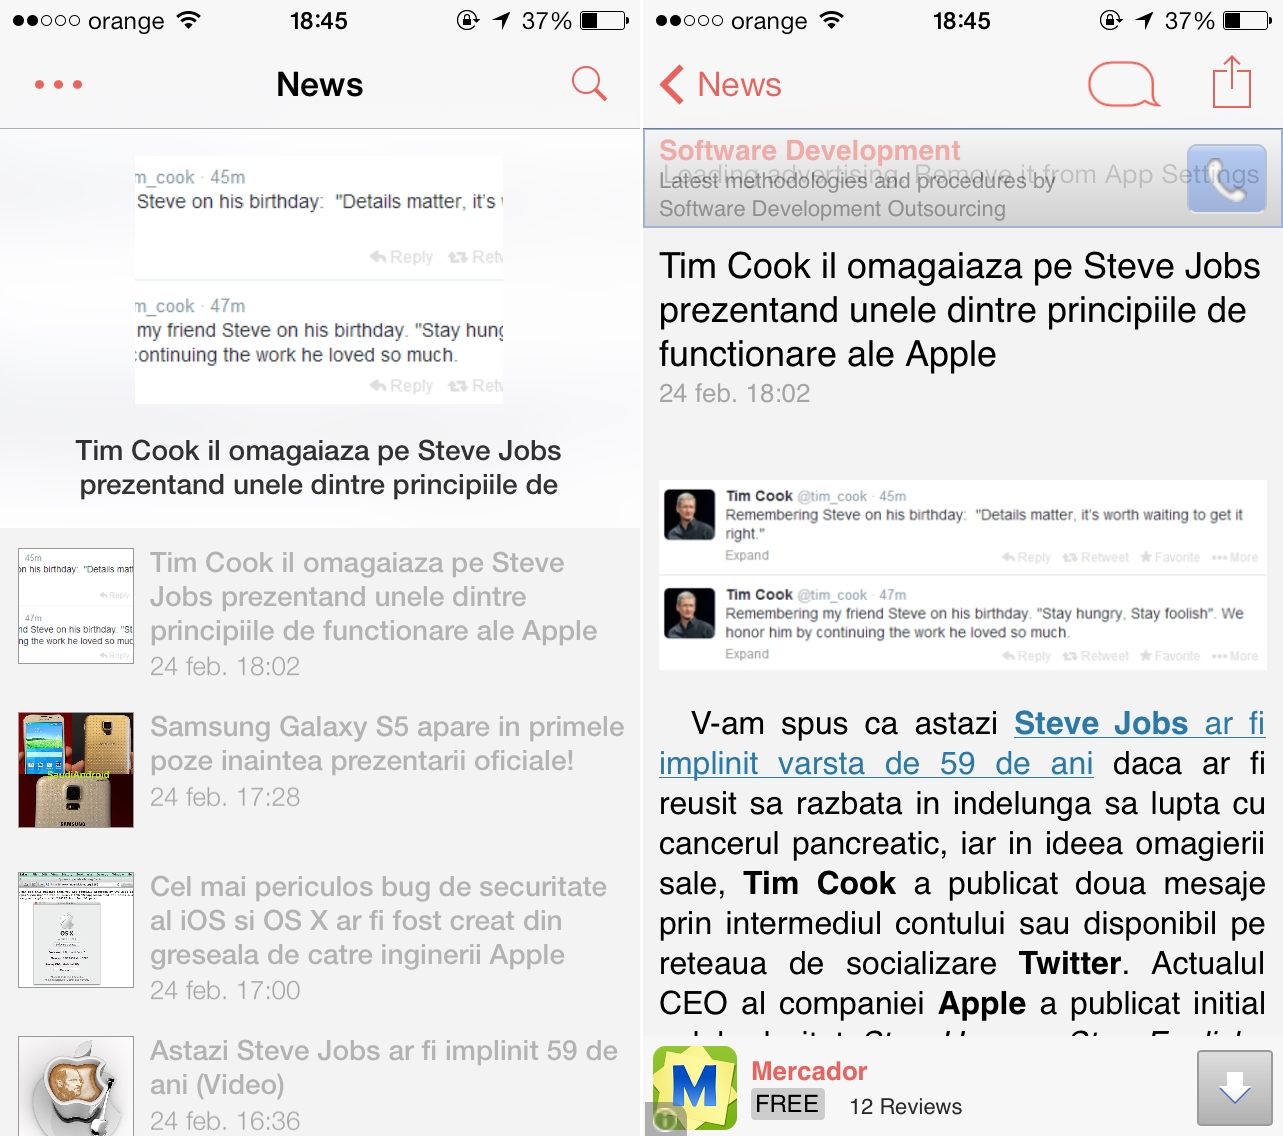1283x1136 pixels.
Task: Tap the search magnifier icon
Action: 589,84
